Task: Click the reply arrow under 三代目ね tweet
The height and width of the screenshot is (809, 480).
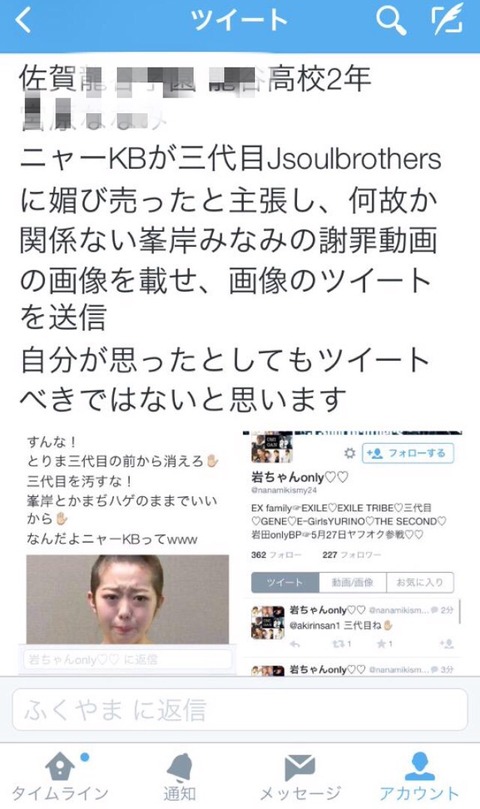Action: tap(295, 643)
